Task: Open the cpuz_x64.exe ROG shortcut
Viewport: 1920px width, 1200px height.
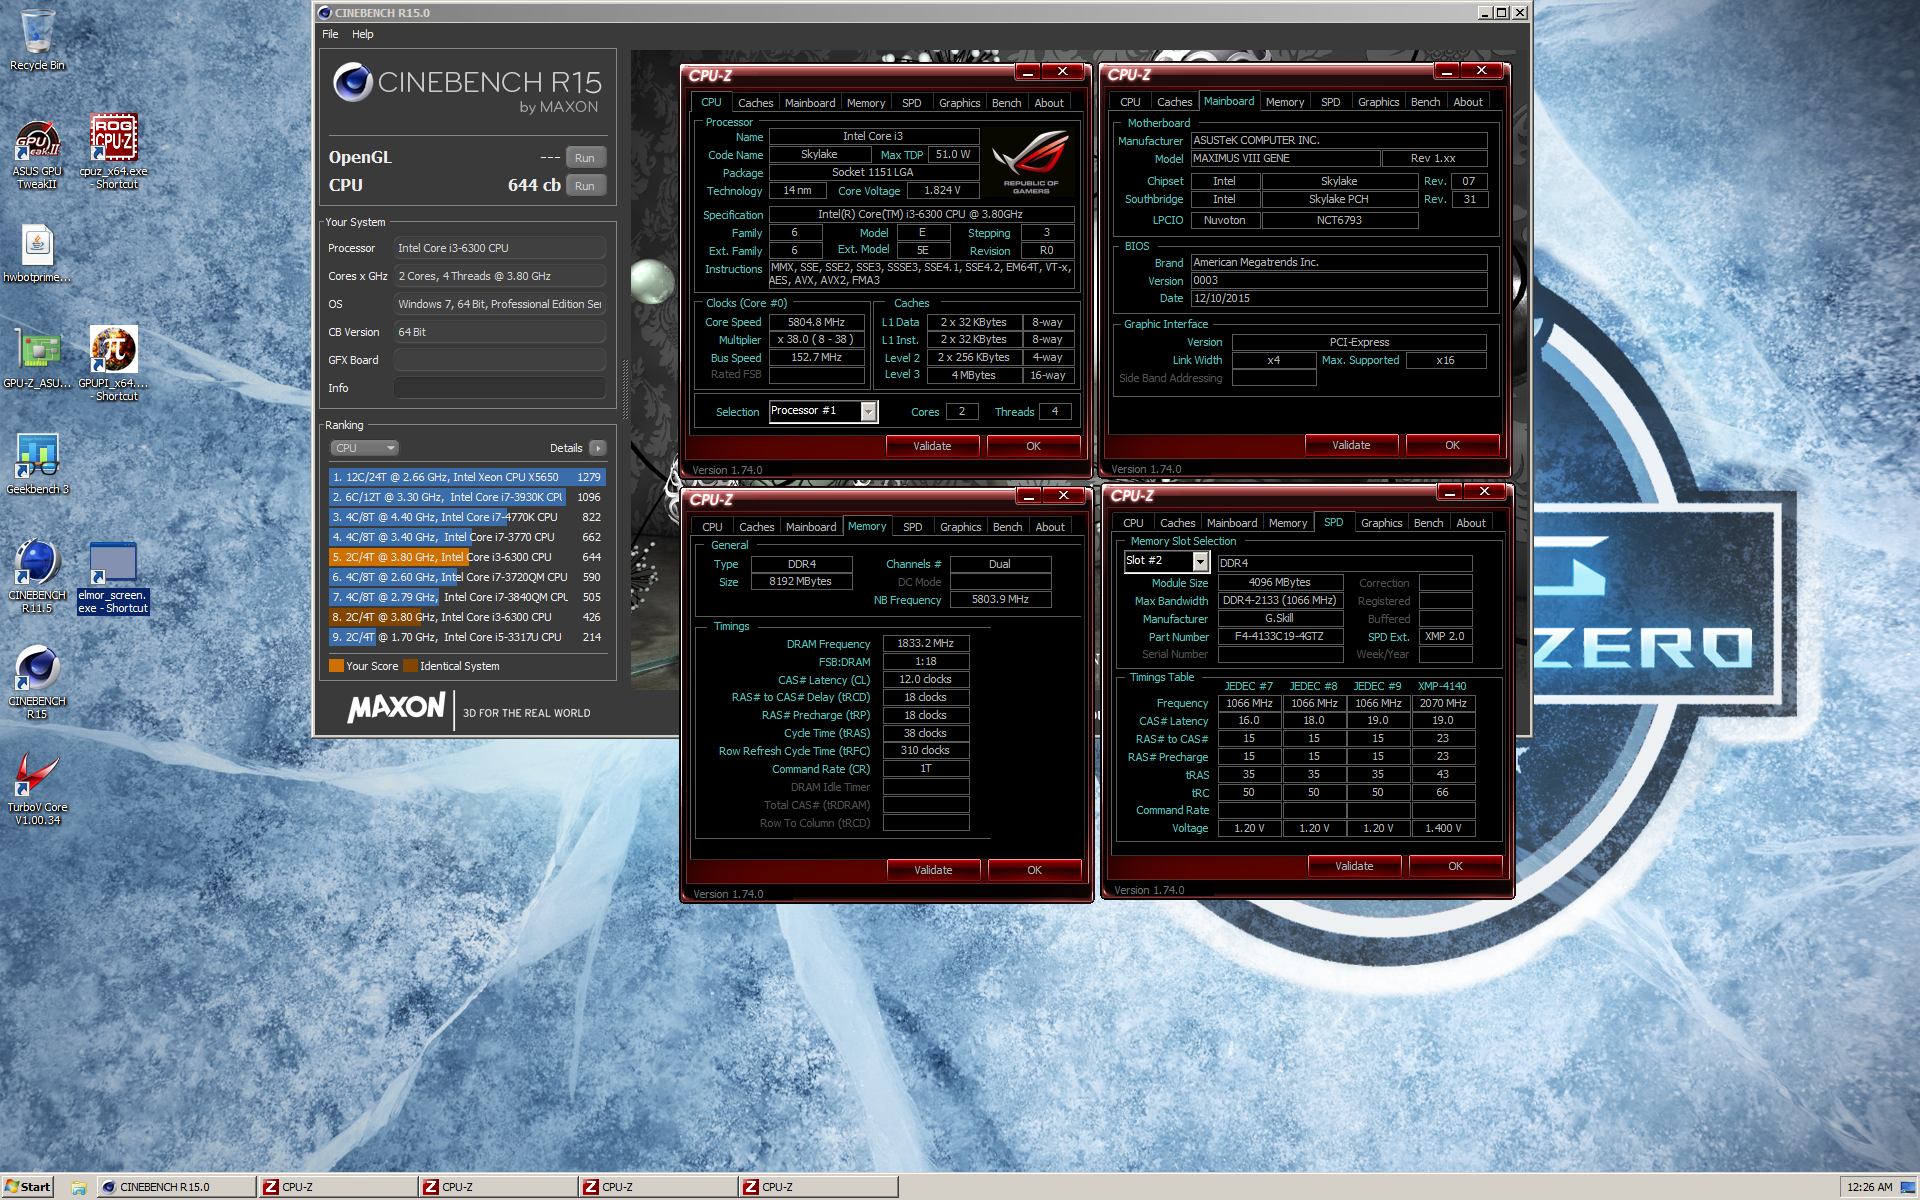Action: point(114,152)
